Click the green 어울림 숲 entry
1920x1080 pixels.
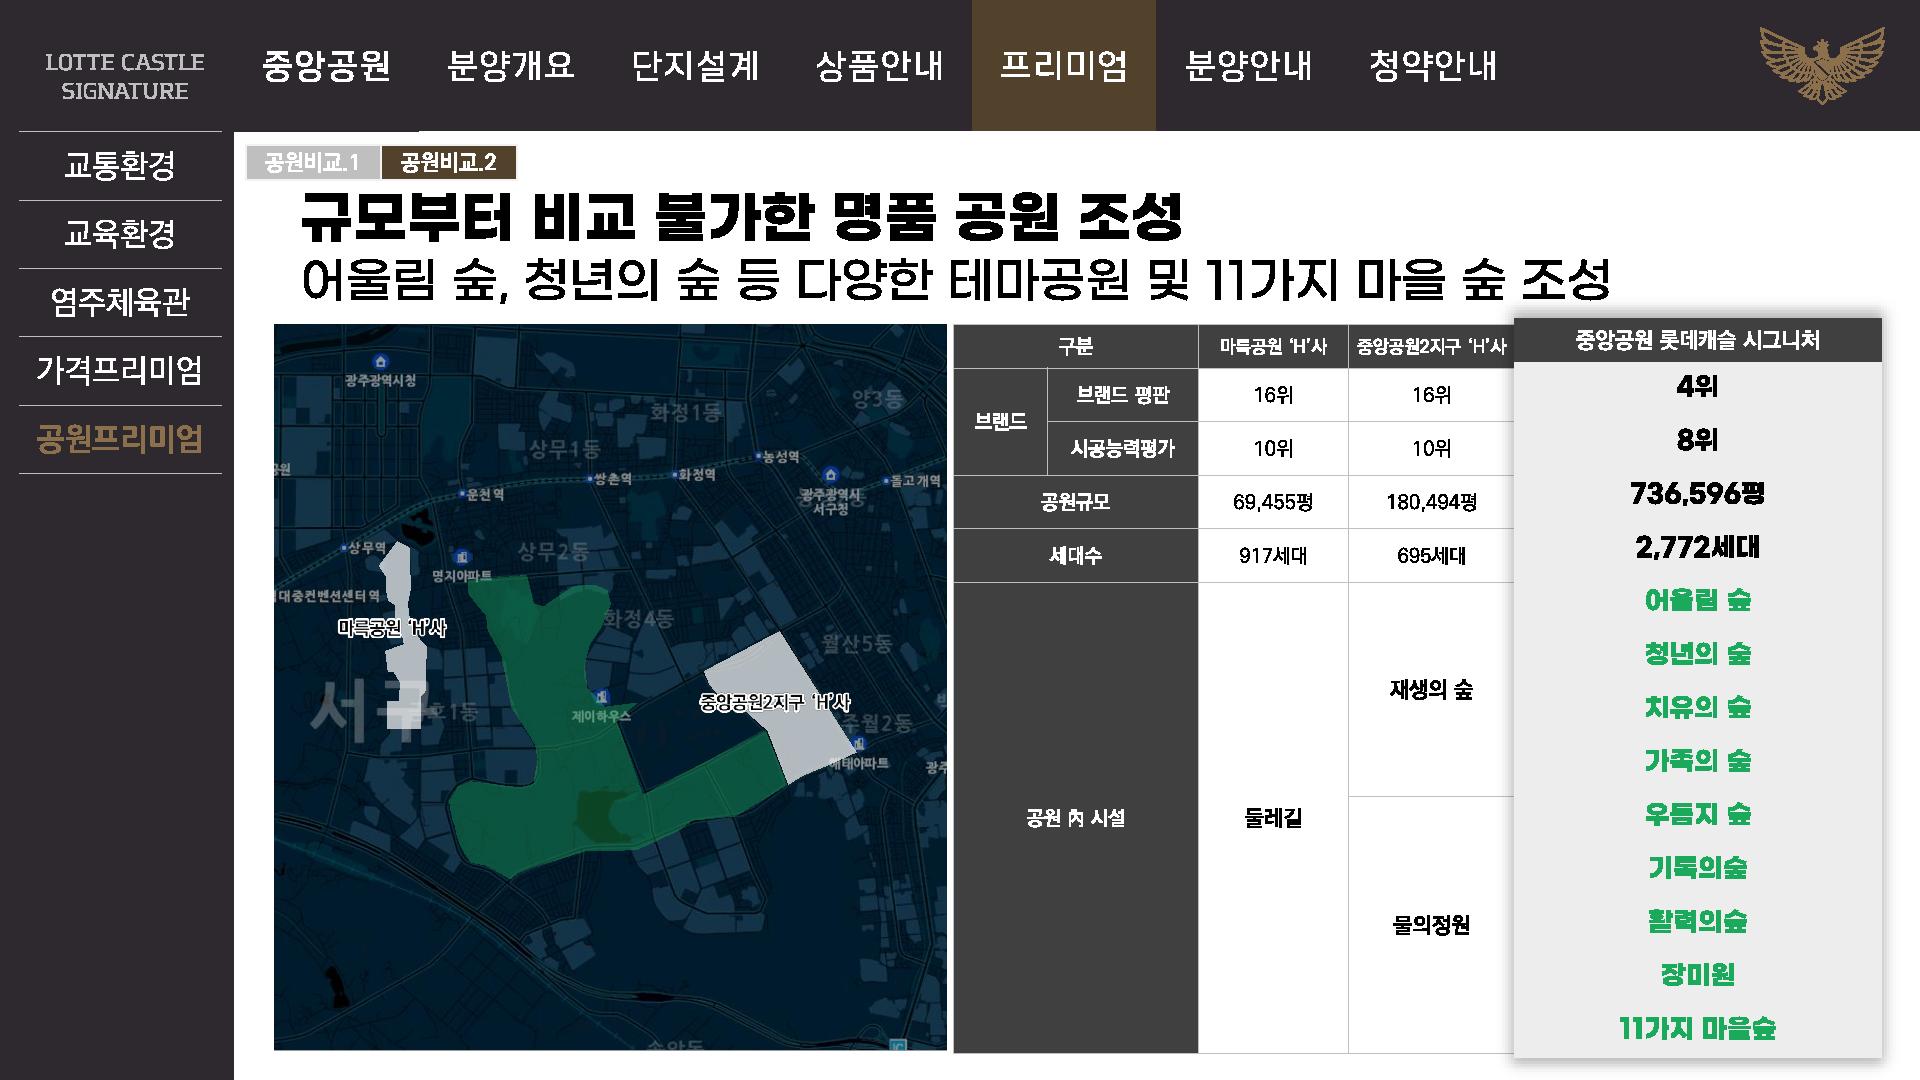coord(1698,601)
